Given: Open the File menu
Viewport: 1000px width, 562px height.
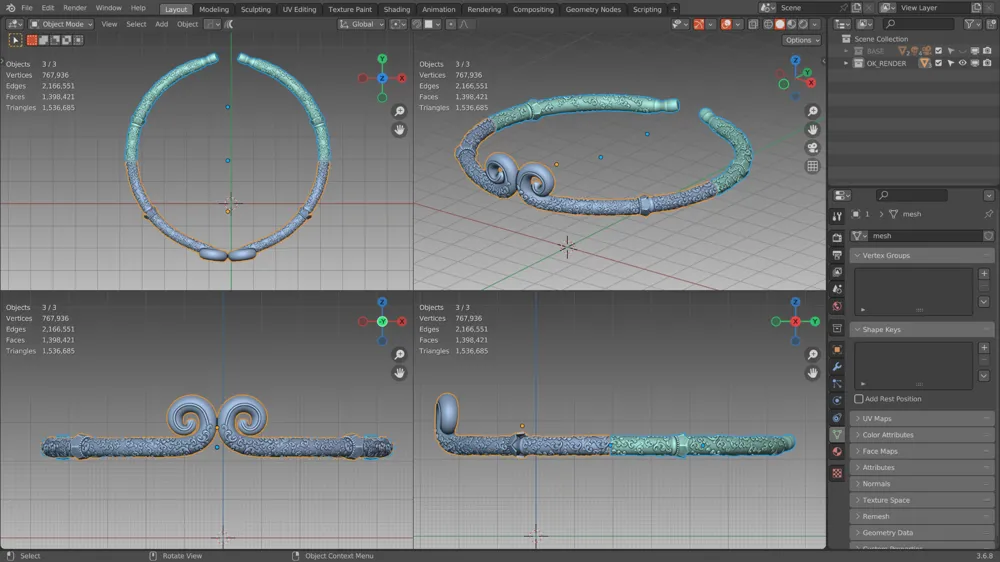Looking at the screenshot, I should [26, 8].
